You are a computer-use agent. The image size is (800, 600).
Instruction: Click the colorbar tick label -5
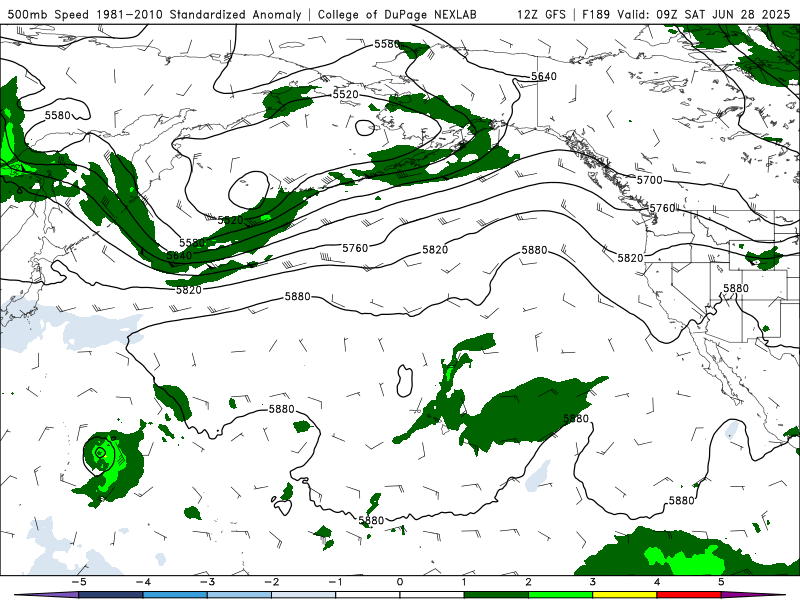tap(78, 582)
